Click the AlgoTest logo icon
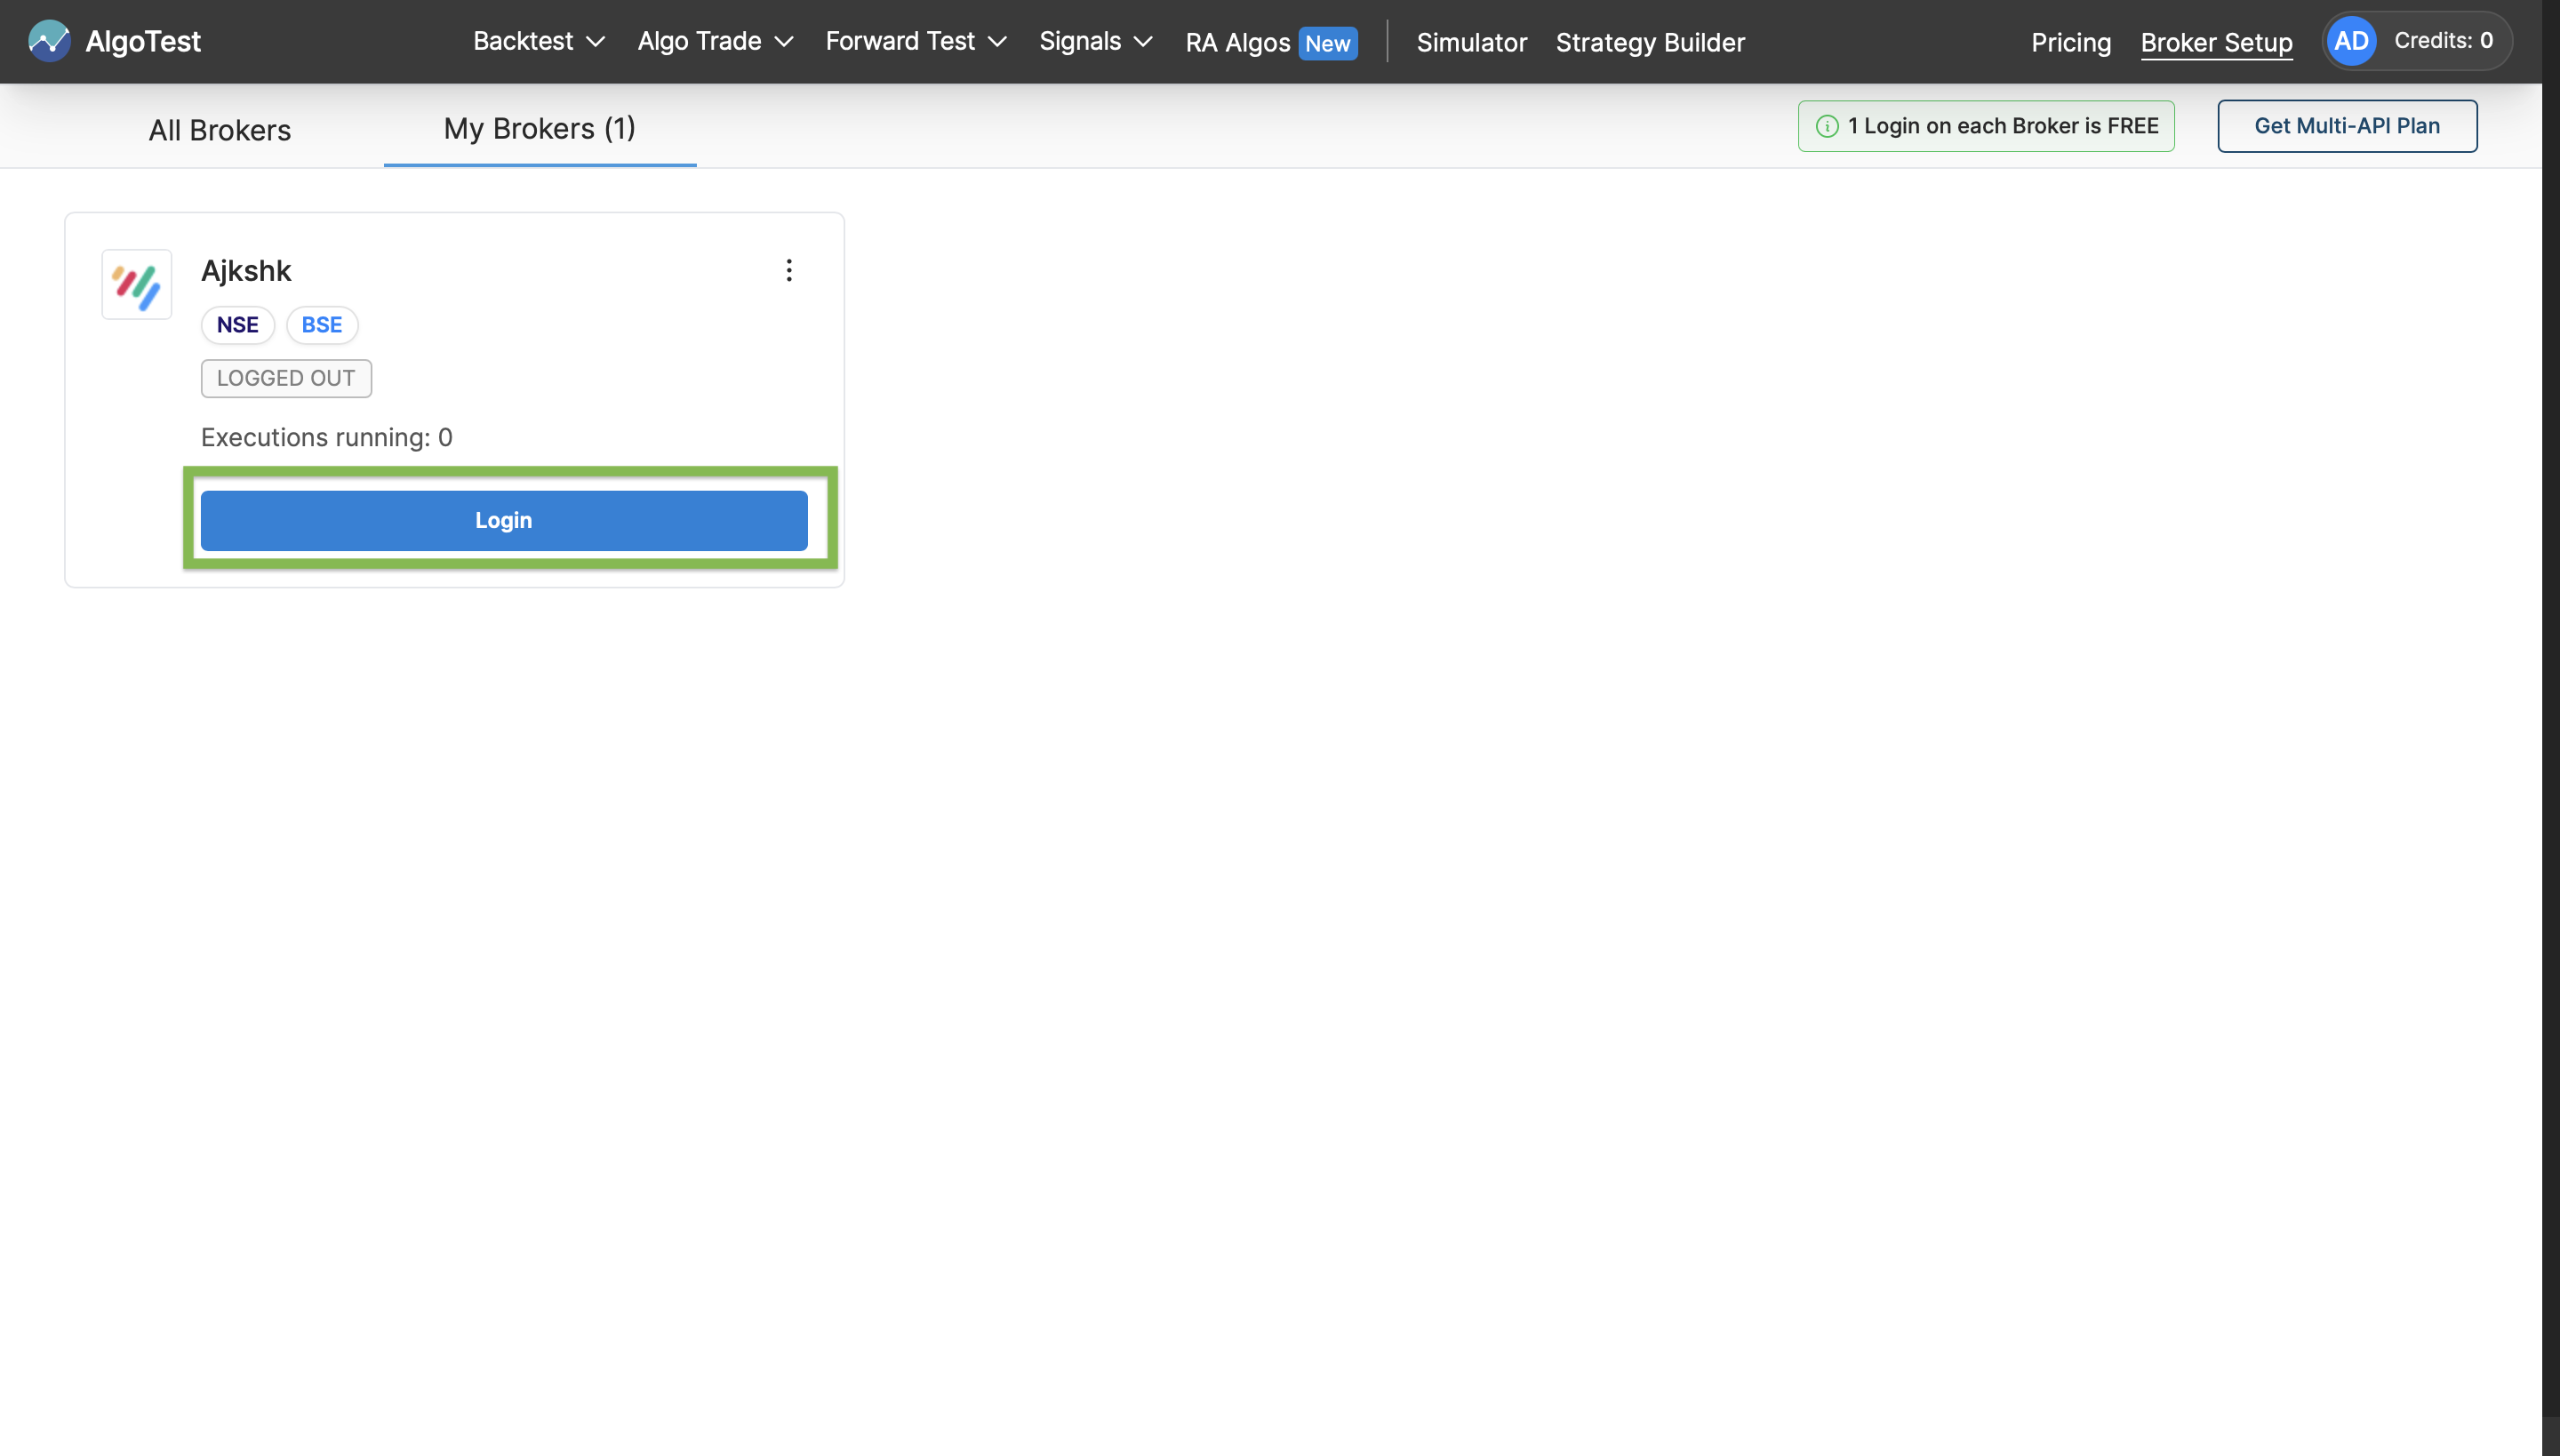The width and height of the screenshot is (2560, 1456). (49, 41)
